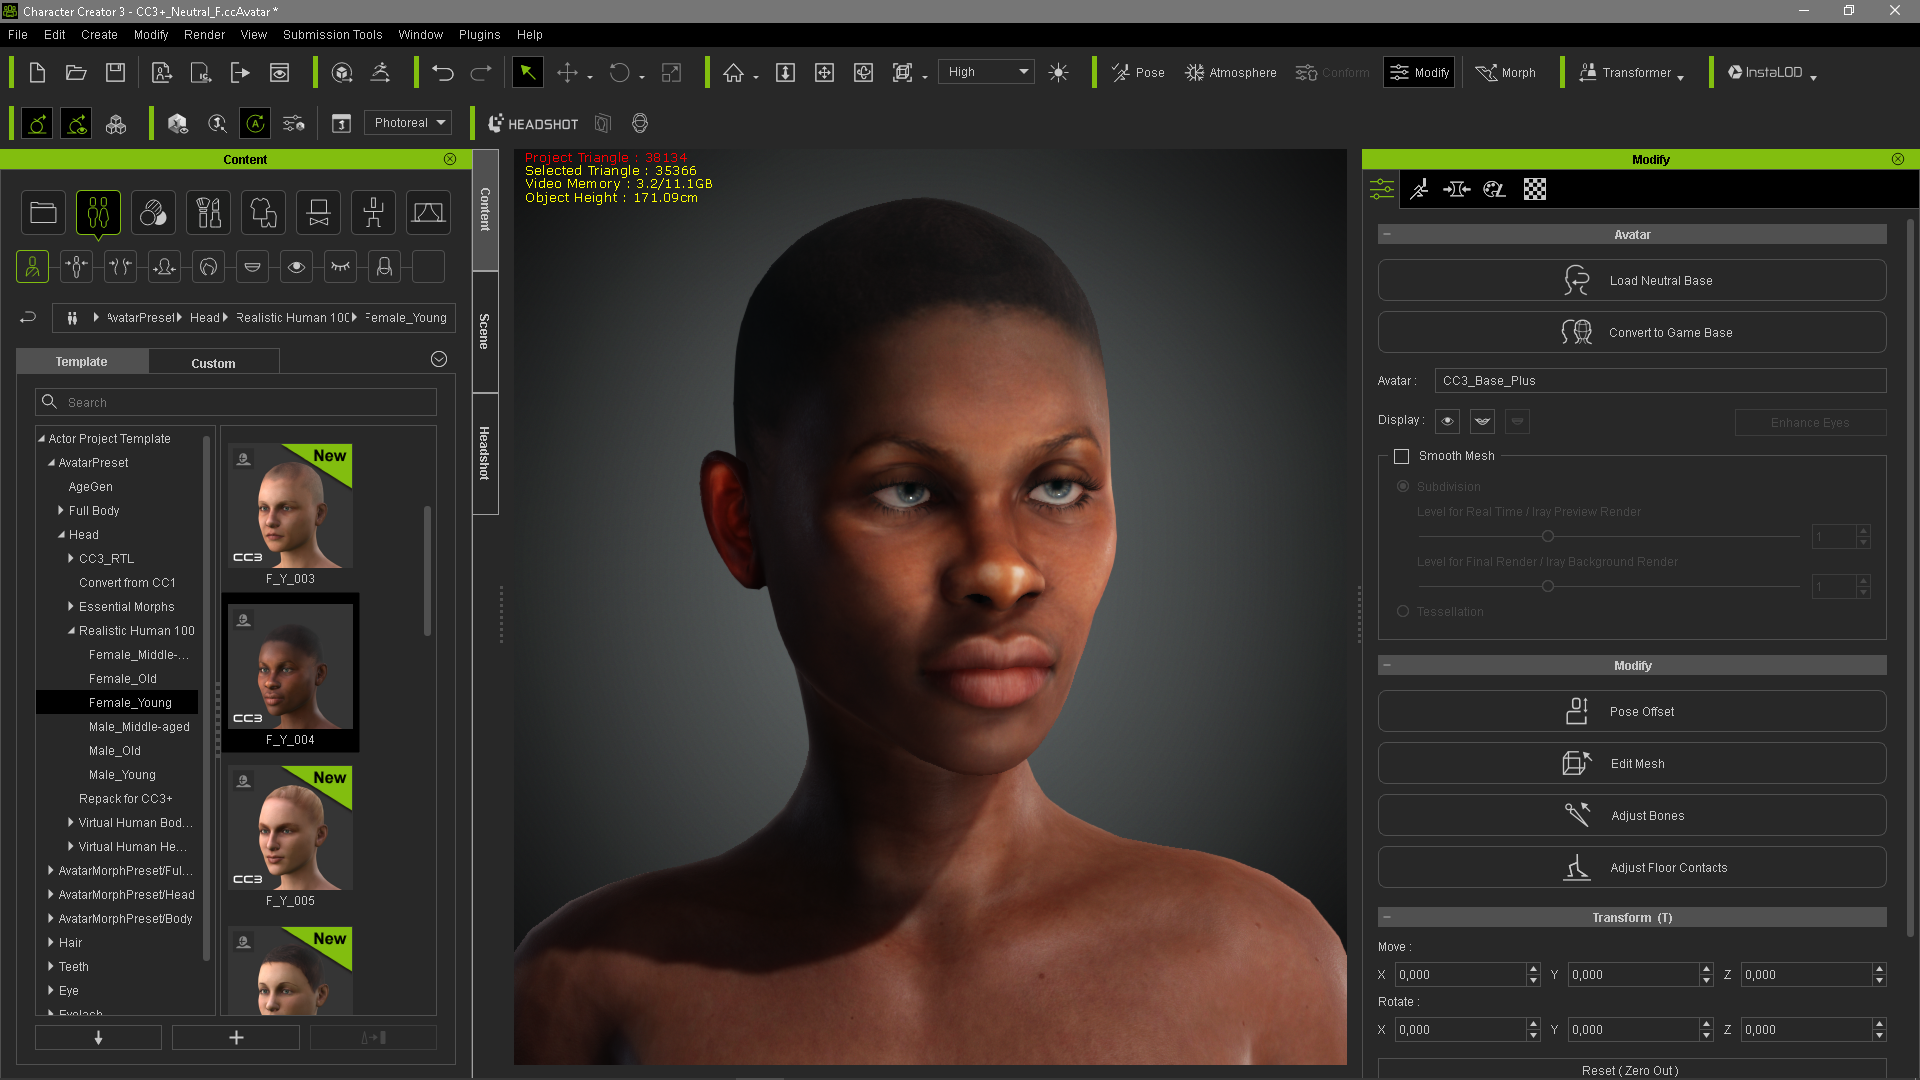Open the content options chevron beside Custom tab
Viewport: 1920px width, 1080px height.
[x=438, y=359]
